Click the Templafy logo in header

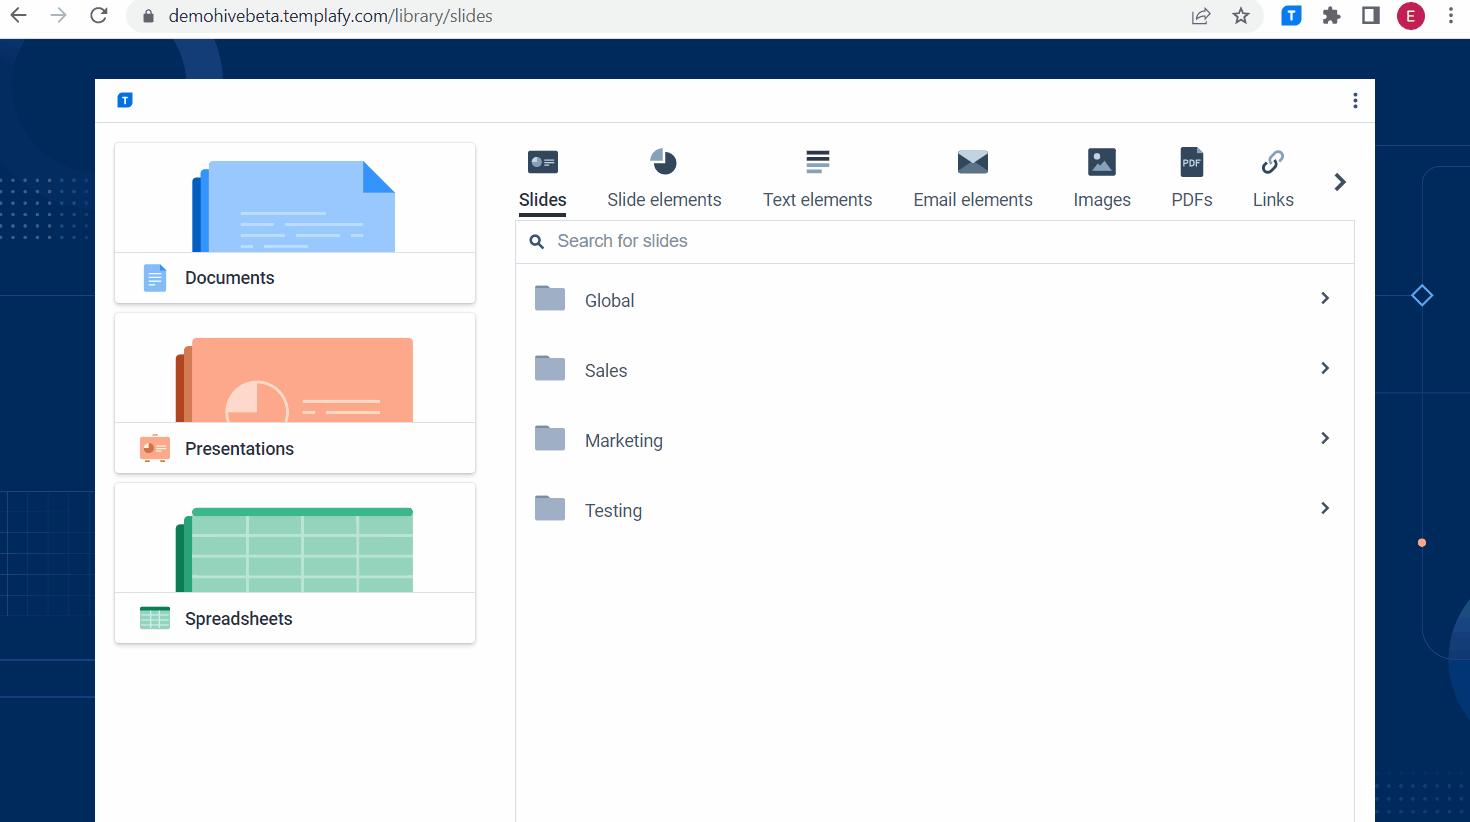(x=125, y=100)
